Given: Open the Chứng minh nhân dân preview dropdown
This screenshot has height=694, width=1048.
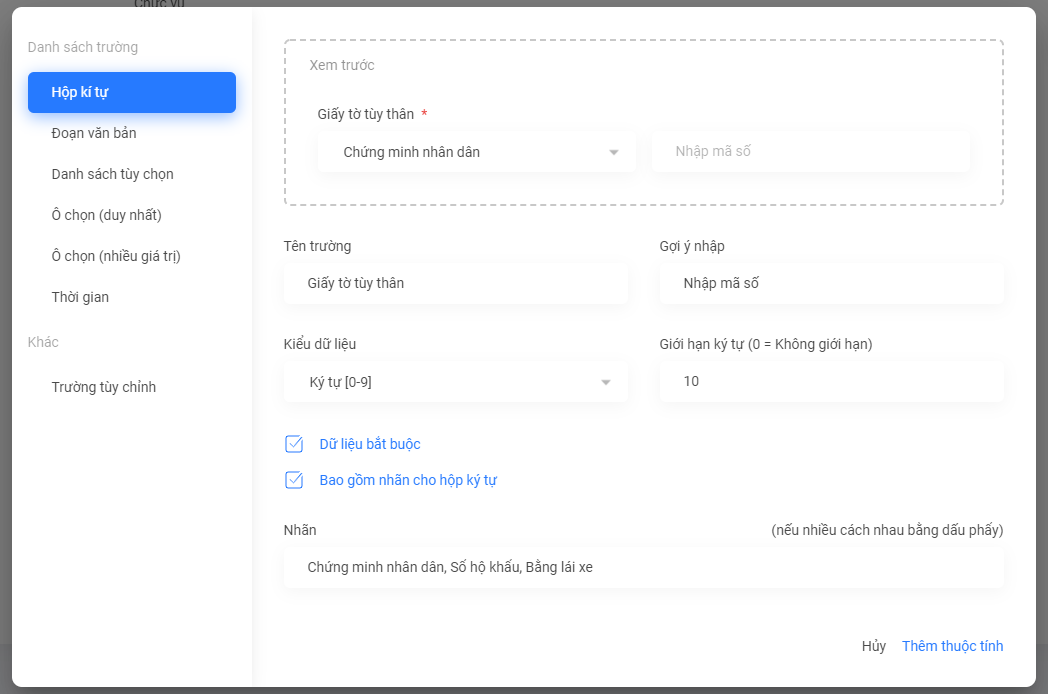Looking at the screenshot, I should [477, 152].
